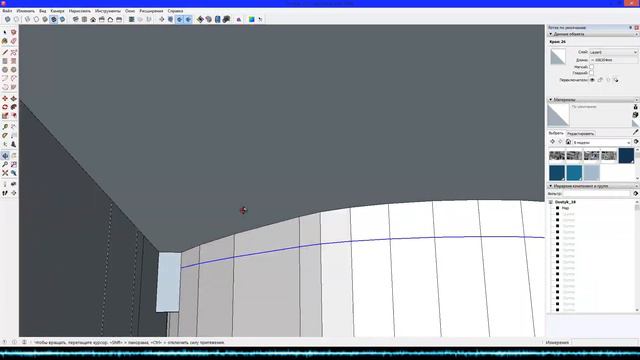Image resolution: width=640 pixels, height=360 pixels.
Task: Select the Protractor tool
Action: click(5, 136)
